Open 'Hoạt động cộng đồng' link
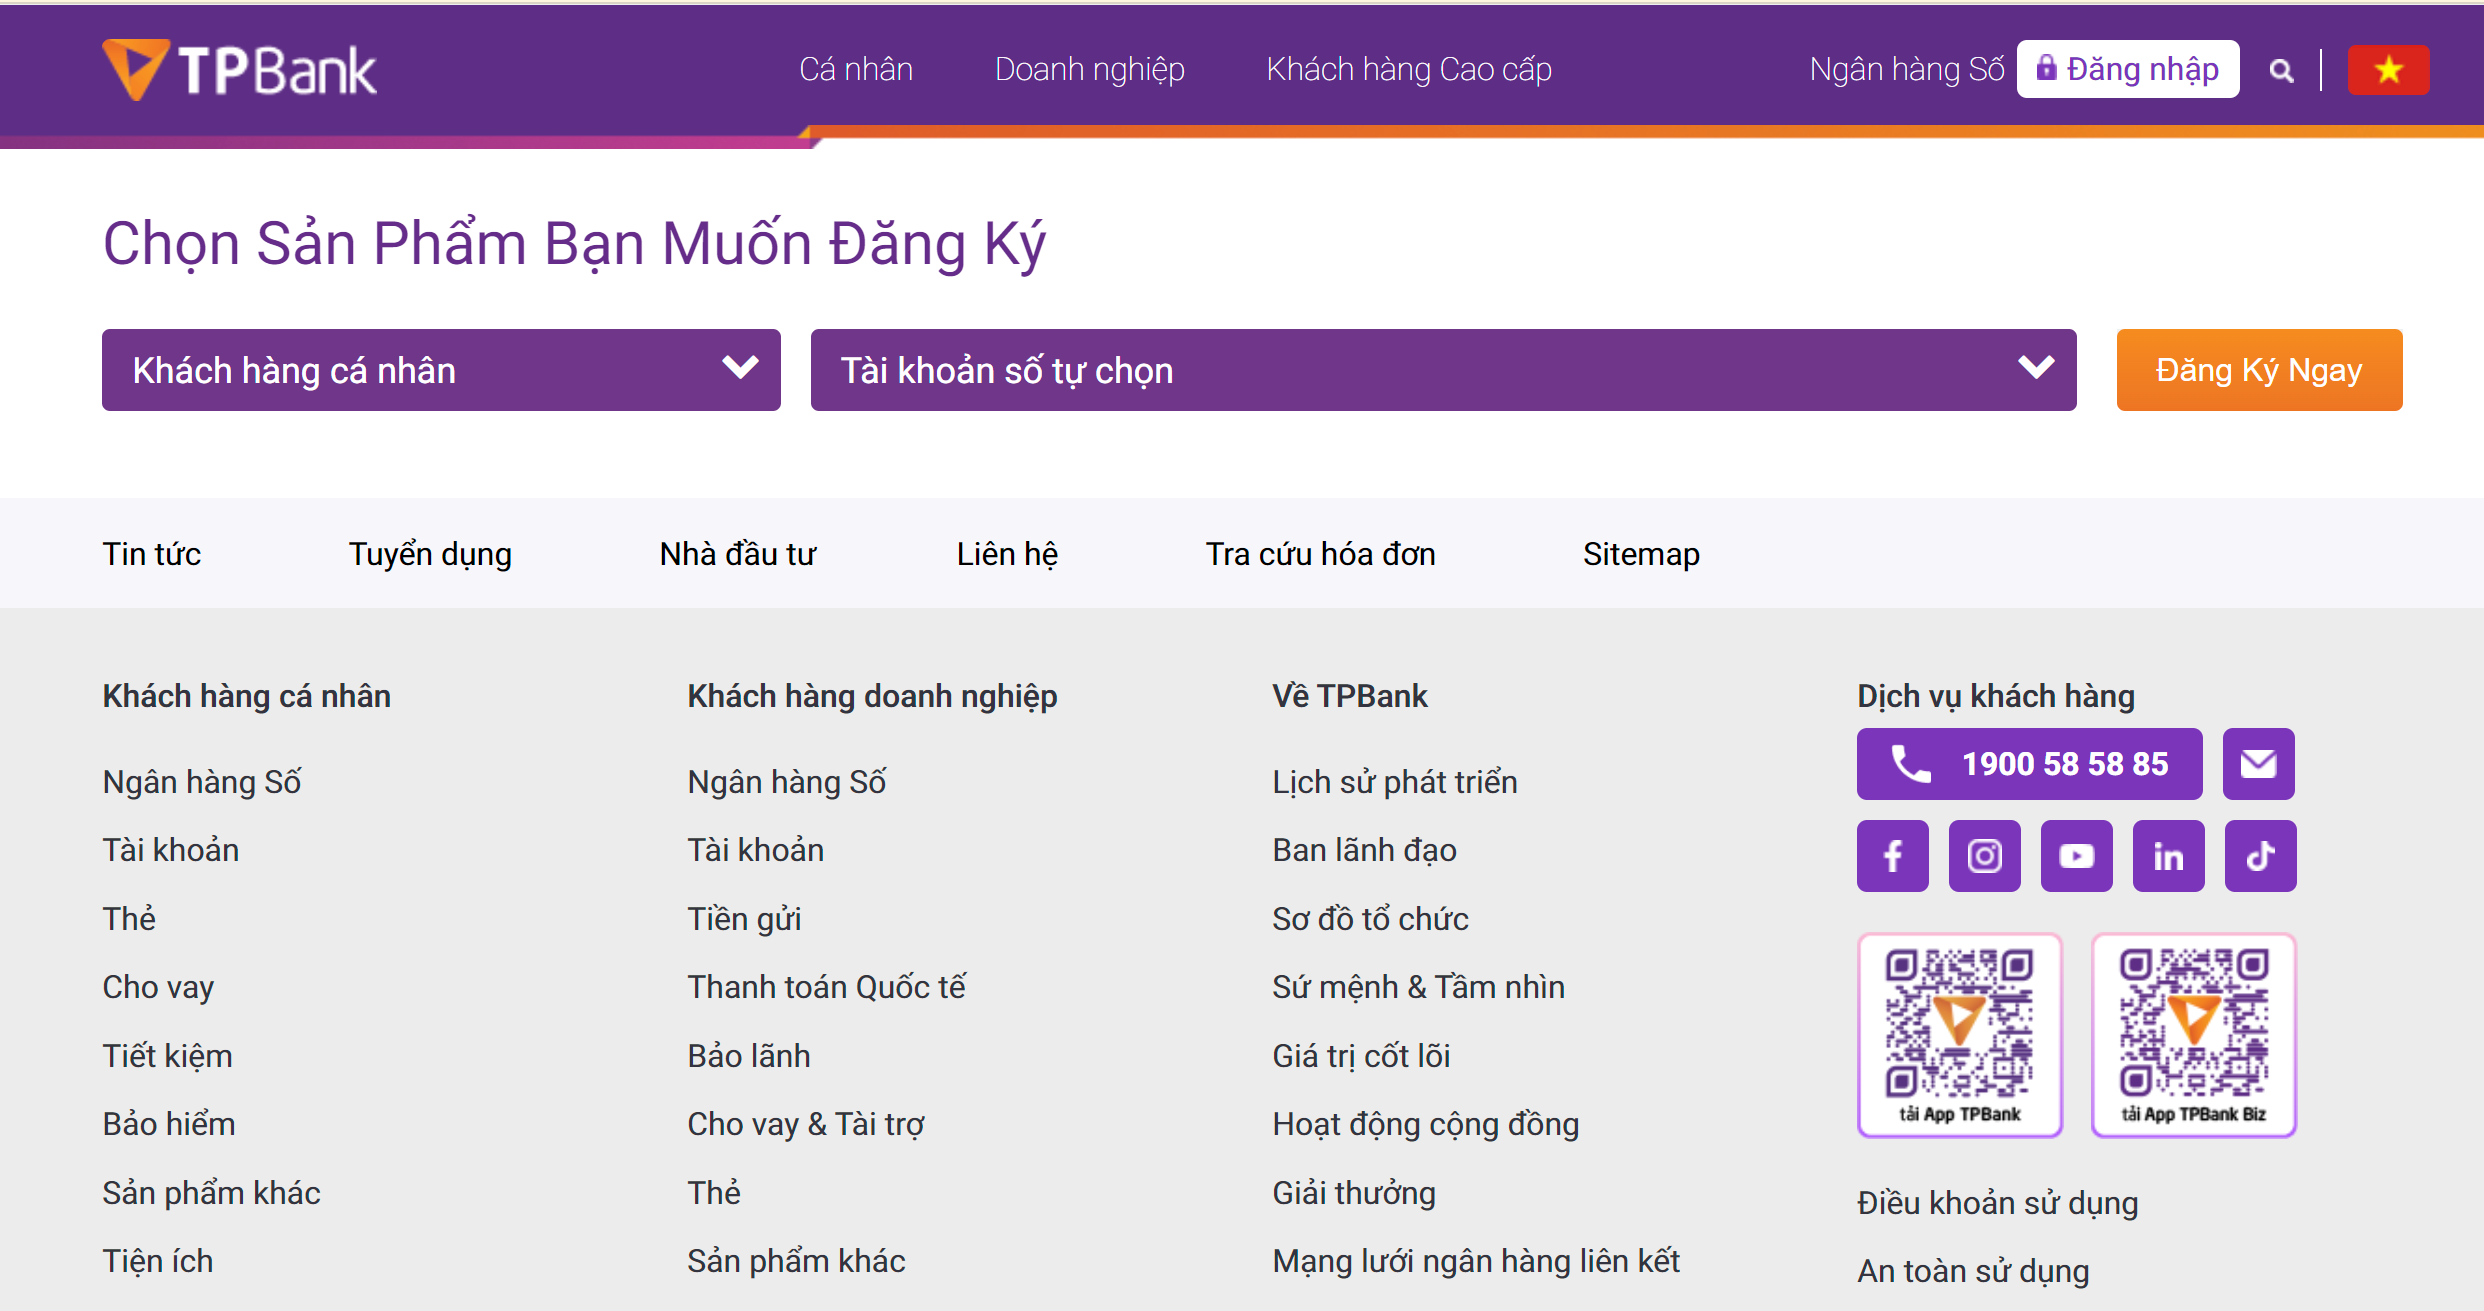Viewport: 2484px width, 1311px height. tap(1425, 1124)
